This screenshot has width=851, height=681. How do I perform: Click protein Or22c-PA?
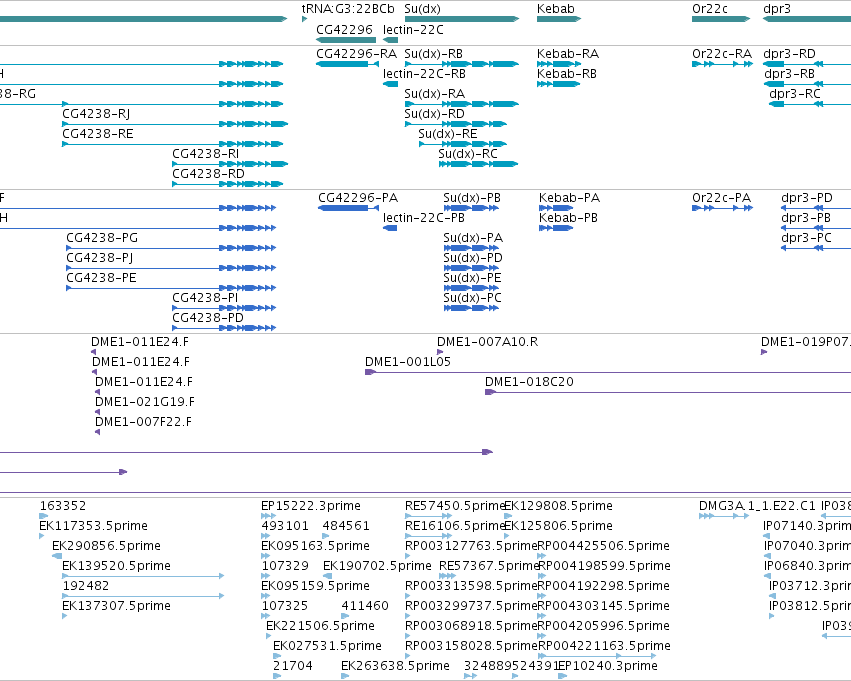(x=722, y=208)
